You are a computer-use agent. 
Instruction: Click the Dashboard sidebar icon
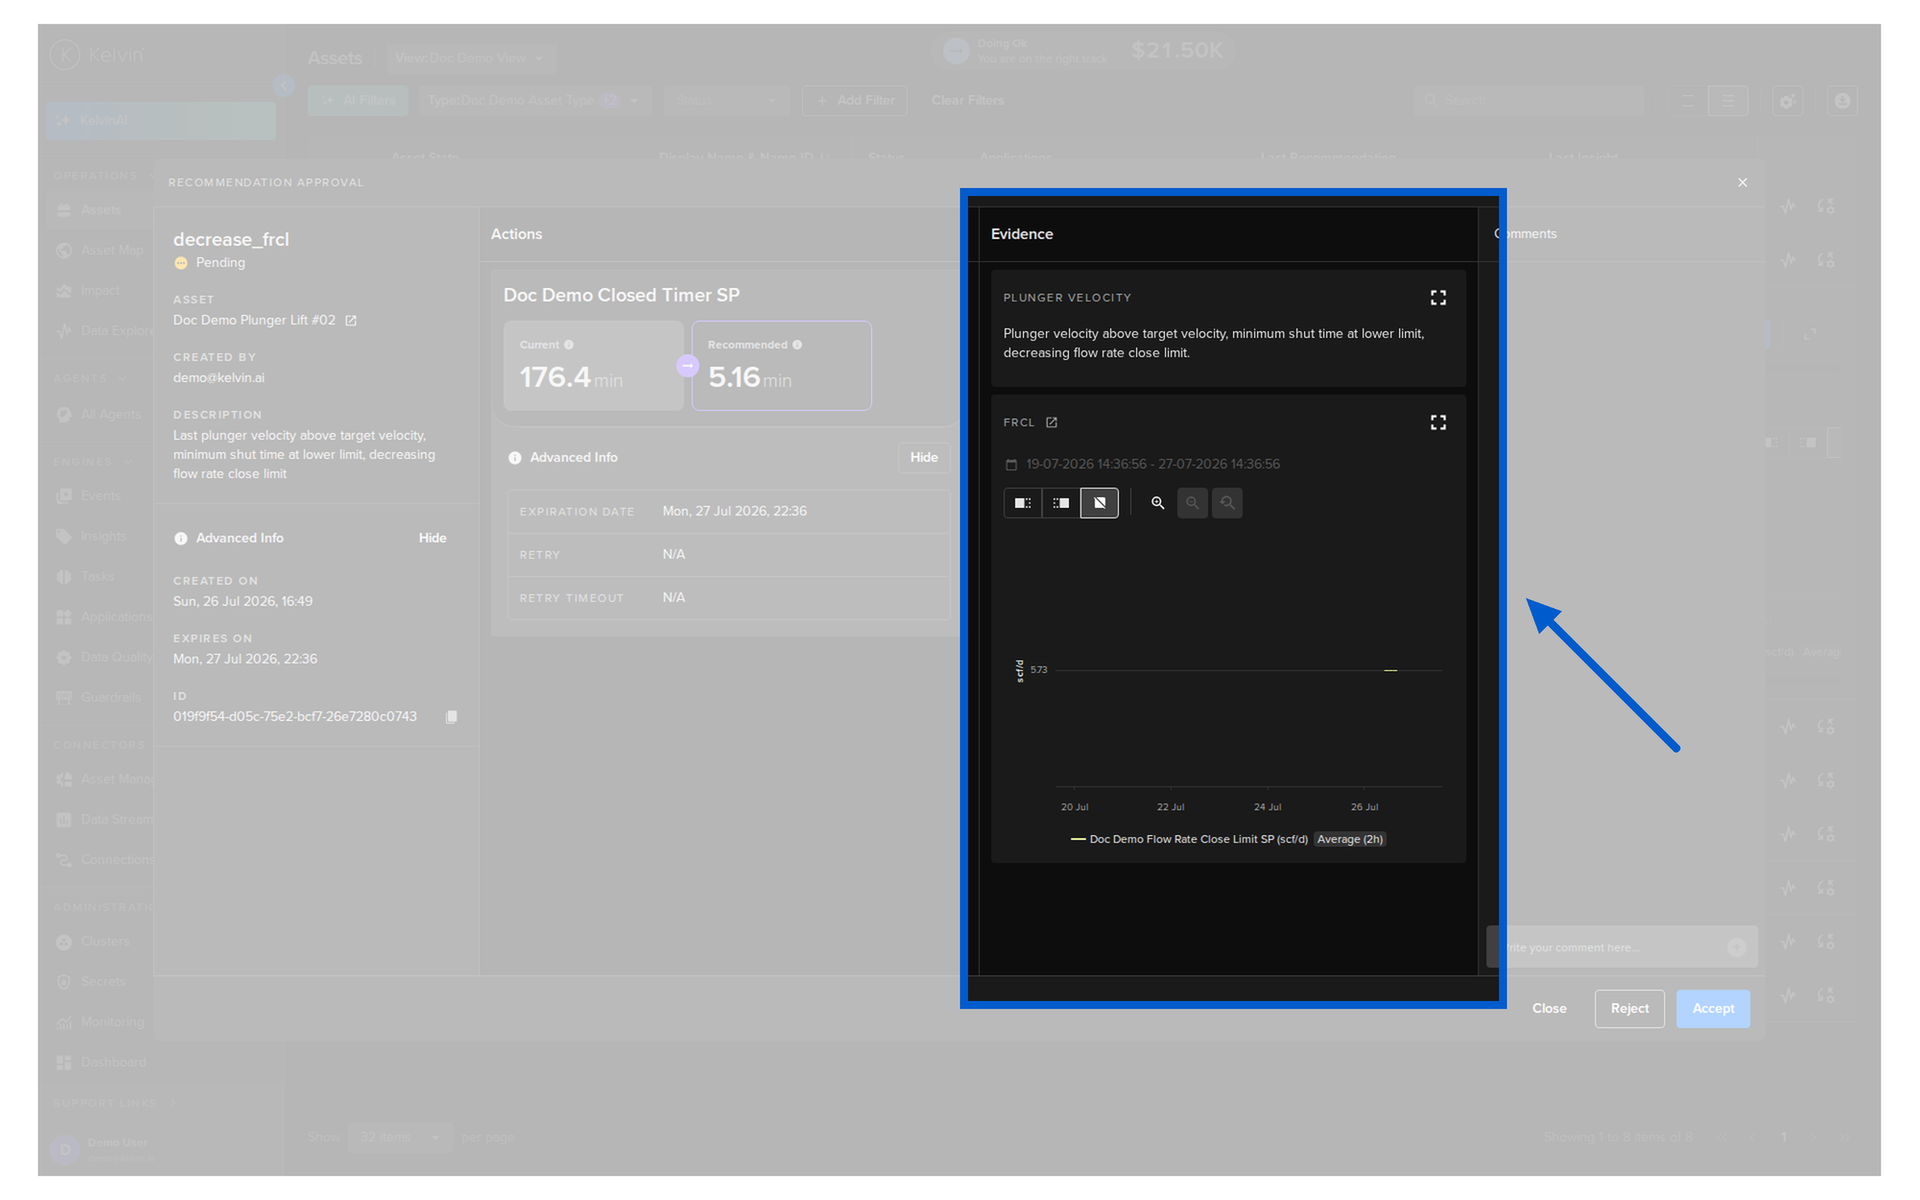coord(64,1062)
